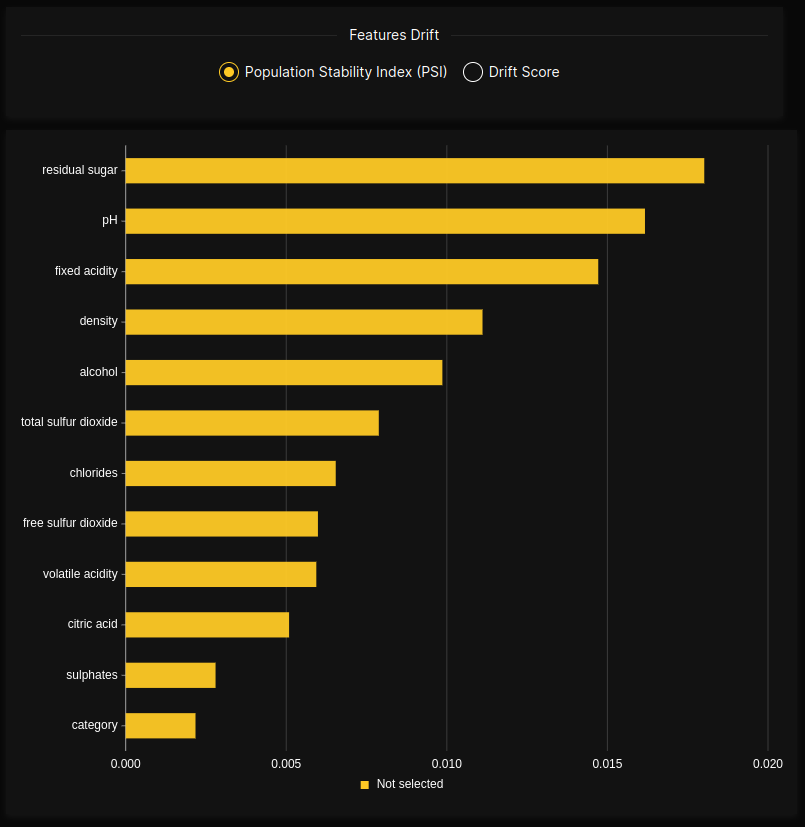Viewport: 805px width, 827px height.
Task: Click the category feature bar
Action: pyautogui.click(x=160, y=725)
